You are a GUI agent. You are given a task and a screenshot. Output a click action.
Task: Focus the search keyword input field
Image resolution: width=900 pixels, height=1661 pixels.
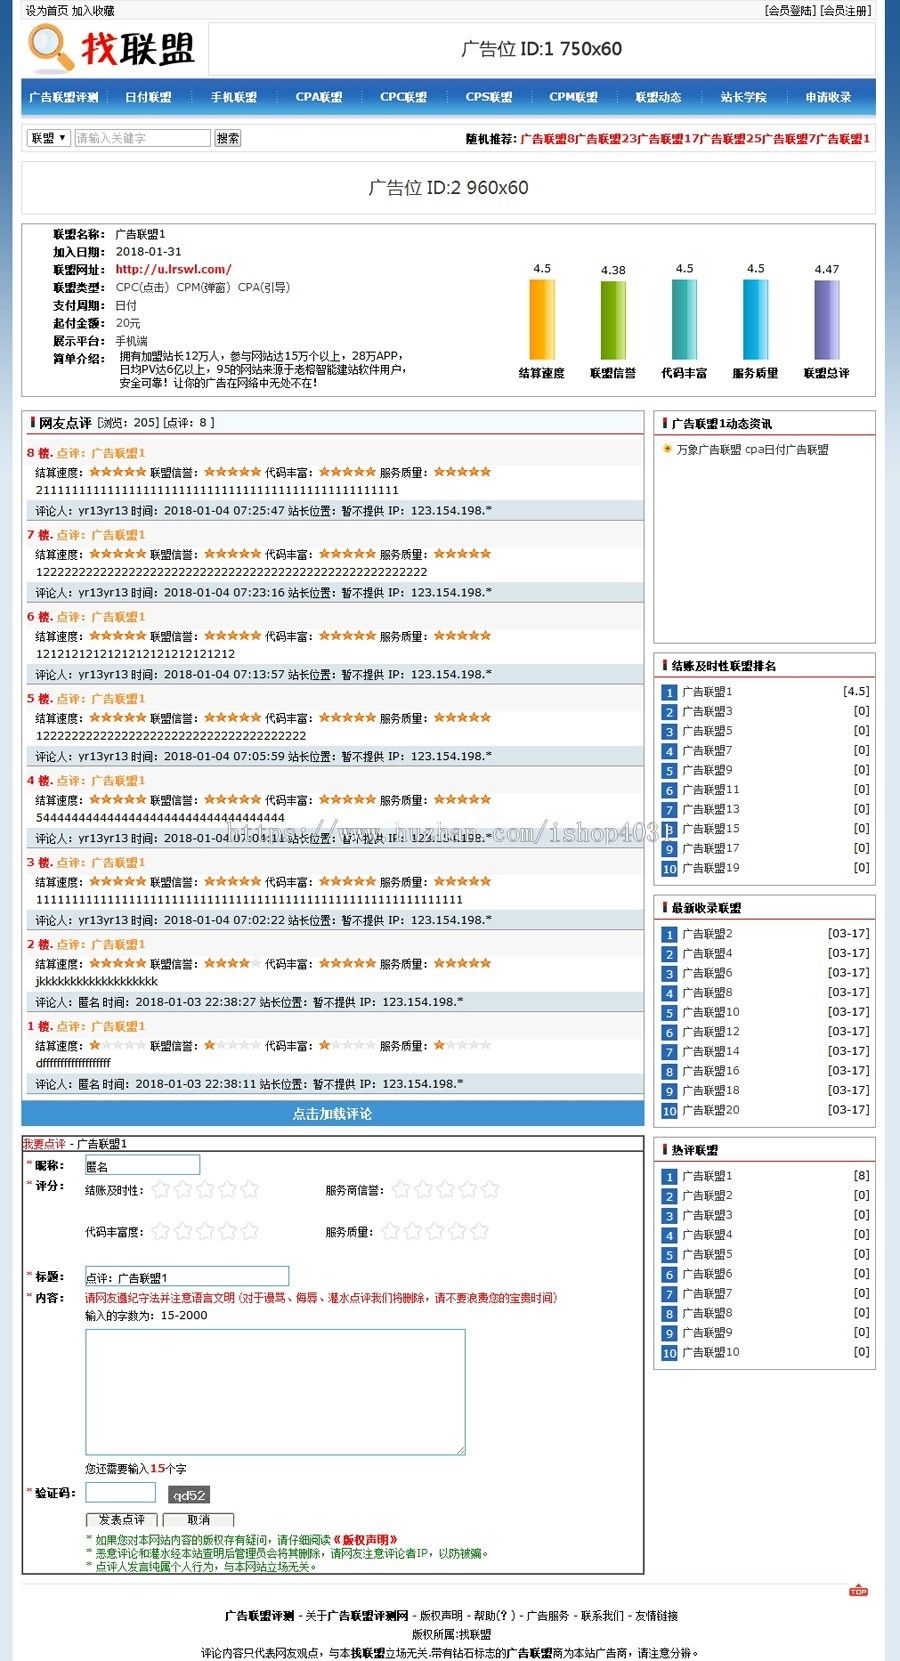[142, 138]
